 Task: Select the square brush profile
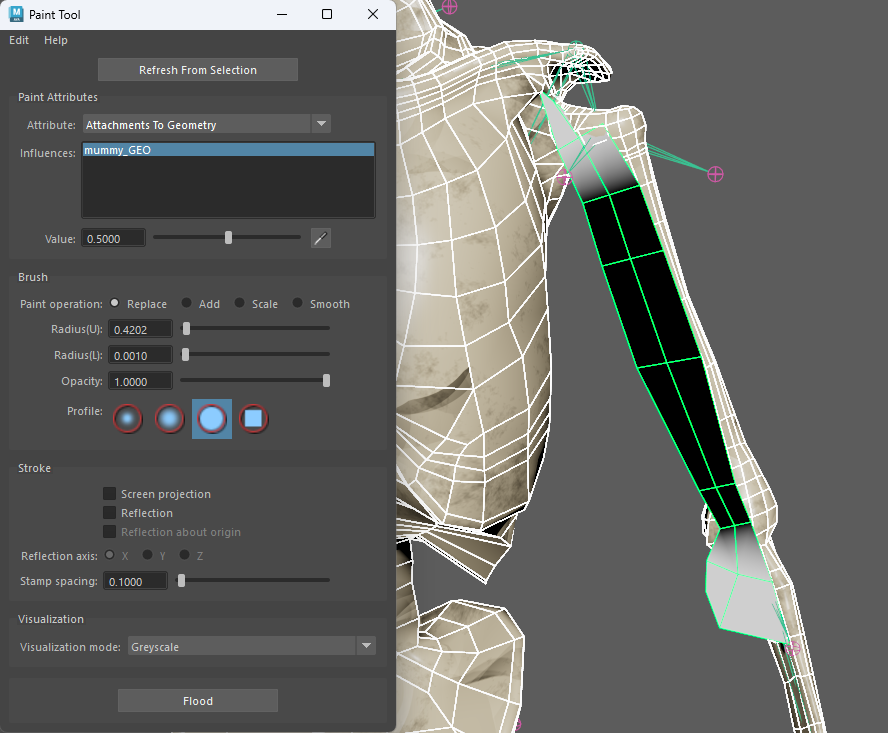254,418
